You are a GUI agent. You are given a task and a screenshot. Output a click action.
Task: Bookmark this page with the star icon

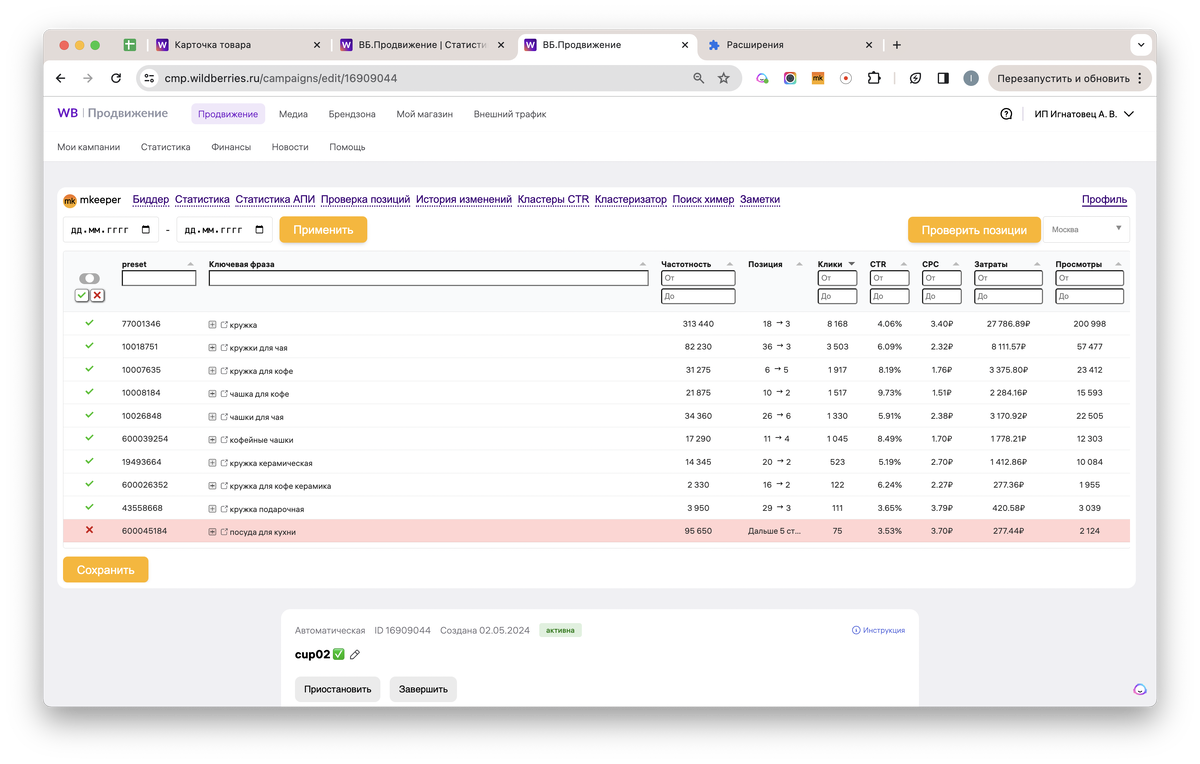(724, 78)
